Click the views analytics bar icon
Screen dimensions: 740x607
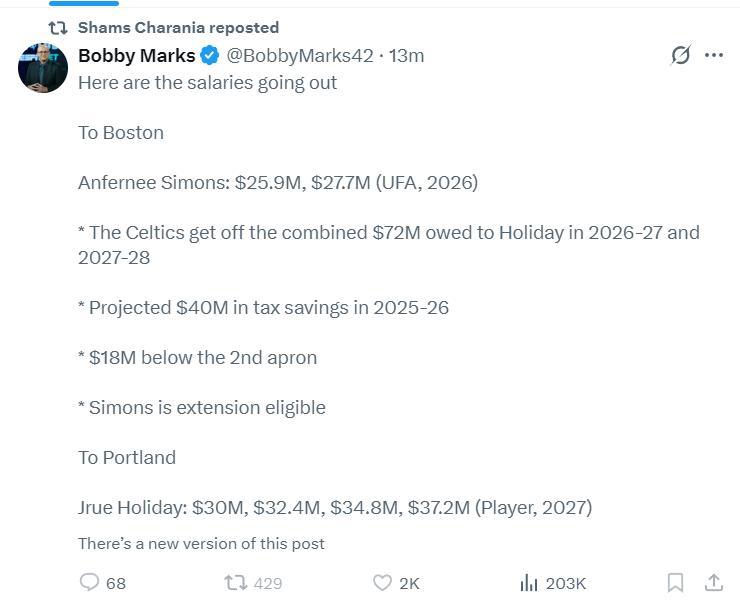[529, 582]
